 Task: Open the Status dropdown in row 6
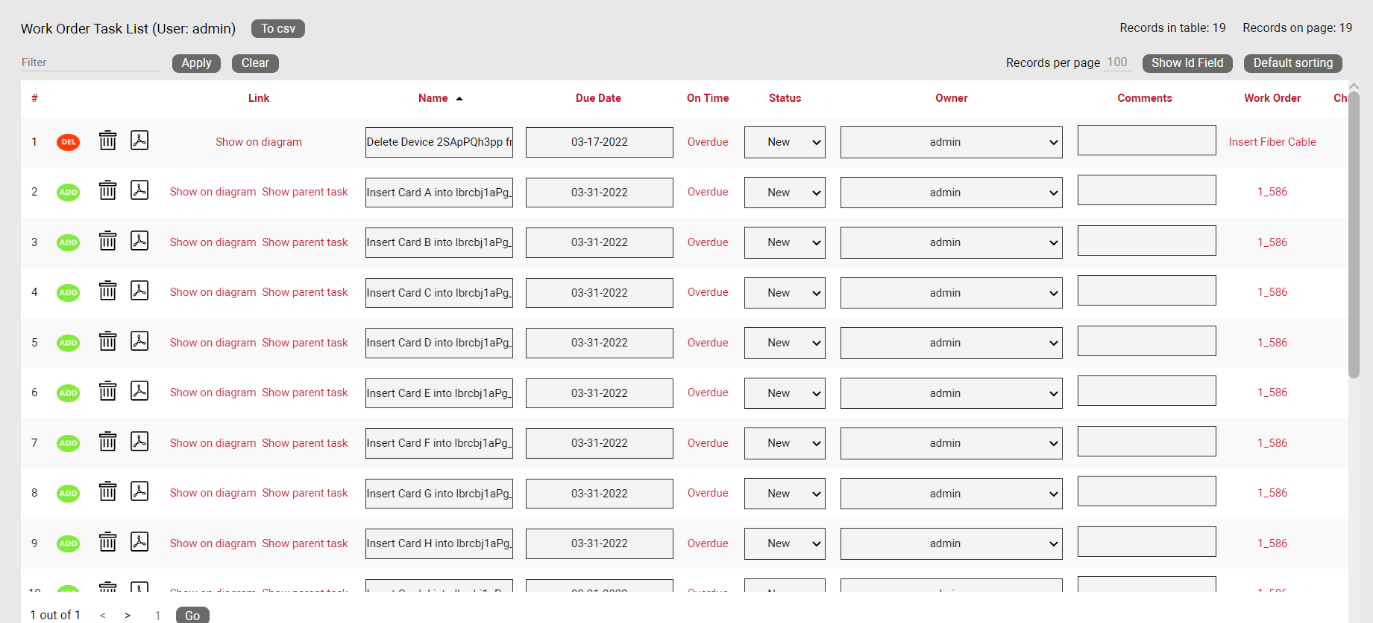coord(784,393)
